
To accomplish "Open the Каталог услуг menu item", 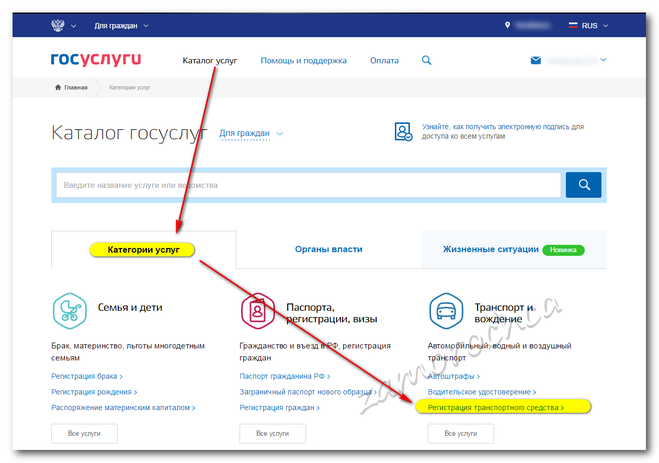I will 210,61.
